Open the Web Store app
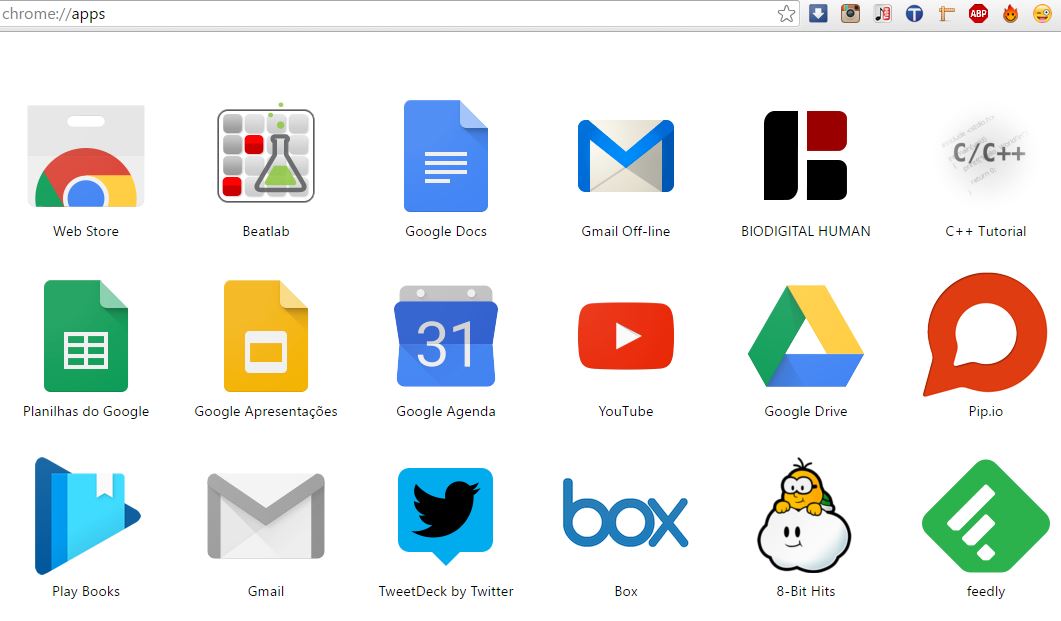 (x=86, y=156)
